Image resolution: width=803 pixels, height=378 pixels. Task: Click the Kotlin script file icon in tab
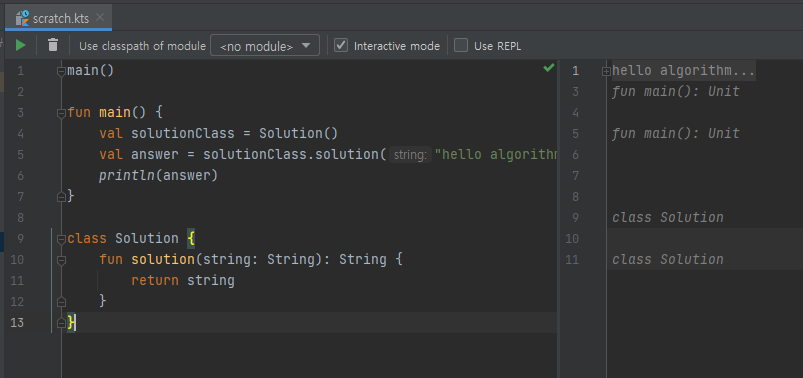click(x=22, y=18)
